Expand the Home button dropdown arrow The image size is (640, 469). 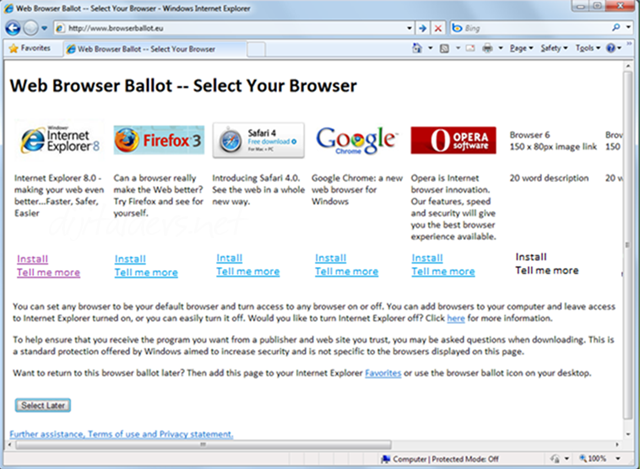[430, 48]
